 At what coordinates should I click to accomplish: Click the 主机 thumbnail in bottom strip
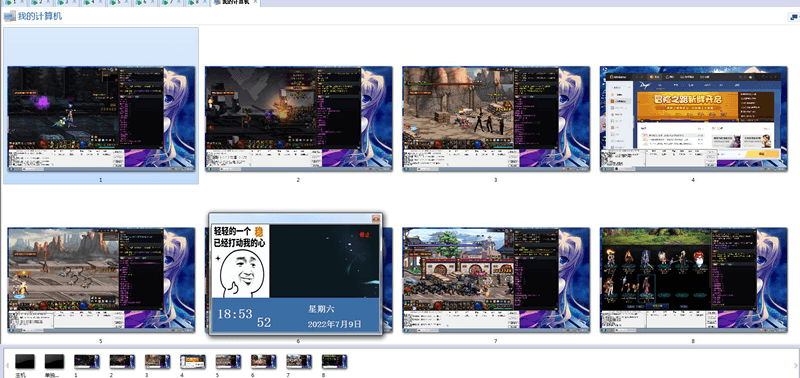(25, 362)
